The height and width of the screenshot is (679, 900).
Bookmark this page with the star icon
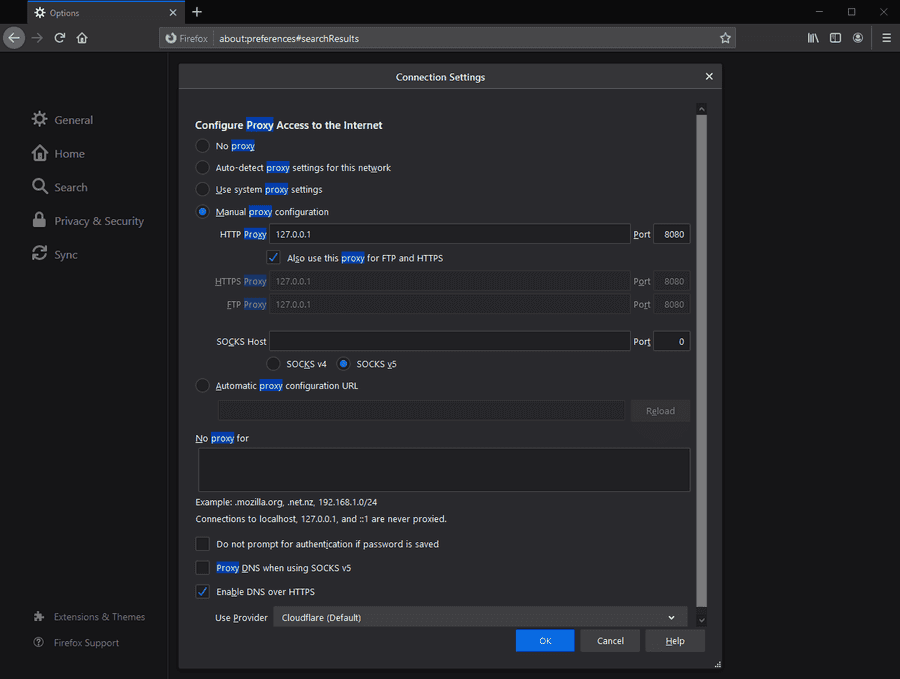point(725,38)
